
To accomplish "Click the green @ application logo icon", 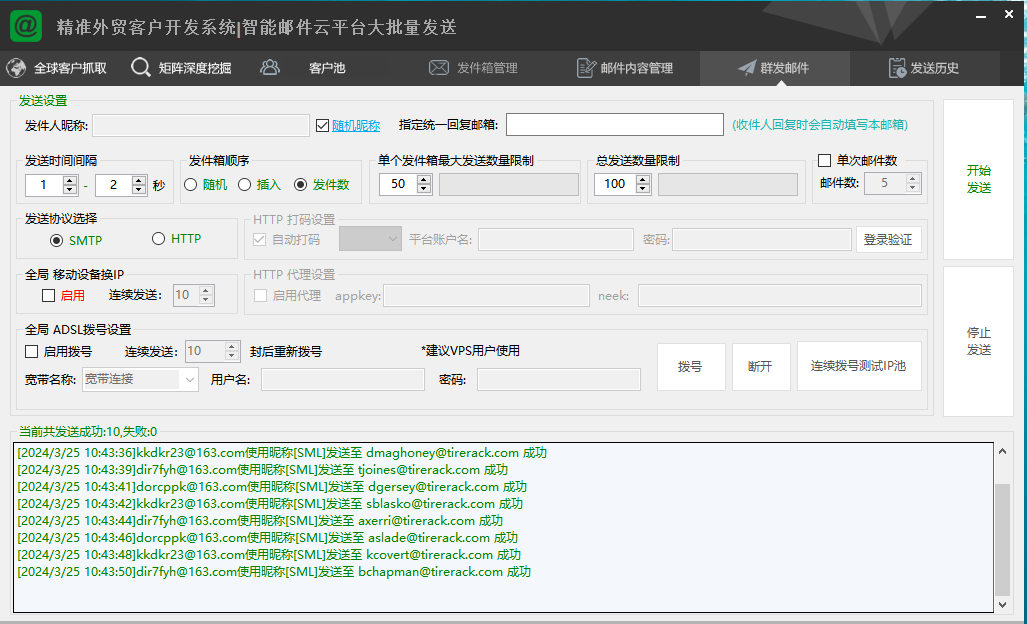I will [x=26, y=25].
